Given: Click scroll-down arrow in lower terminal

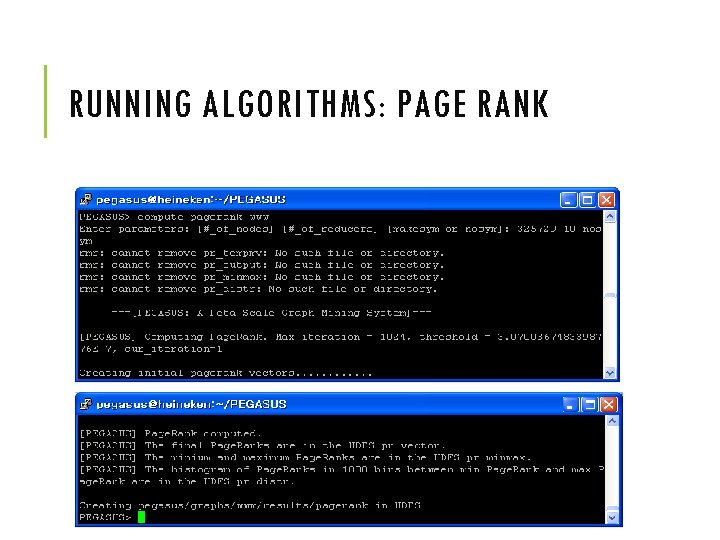Looking at the screenshot, I should pyautogui.click(x=612, y=518).
